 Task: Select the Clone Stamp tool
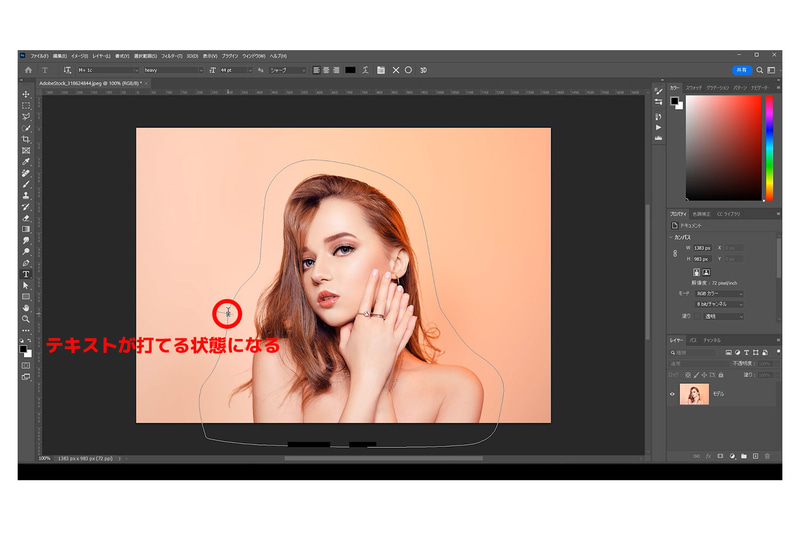coord(26,195)
